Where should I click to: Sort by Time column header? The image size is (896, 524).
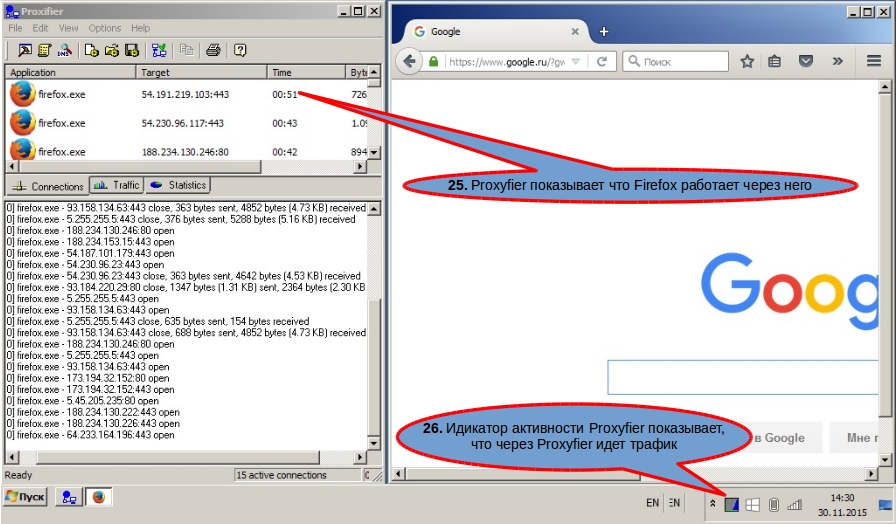306,73
